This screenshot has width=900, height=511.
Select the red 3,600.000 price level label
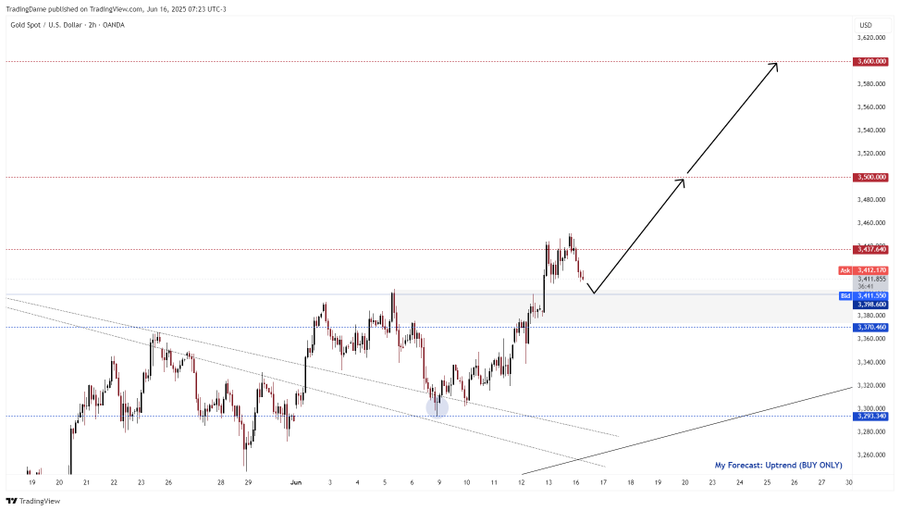click(x=871, y=61)
